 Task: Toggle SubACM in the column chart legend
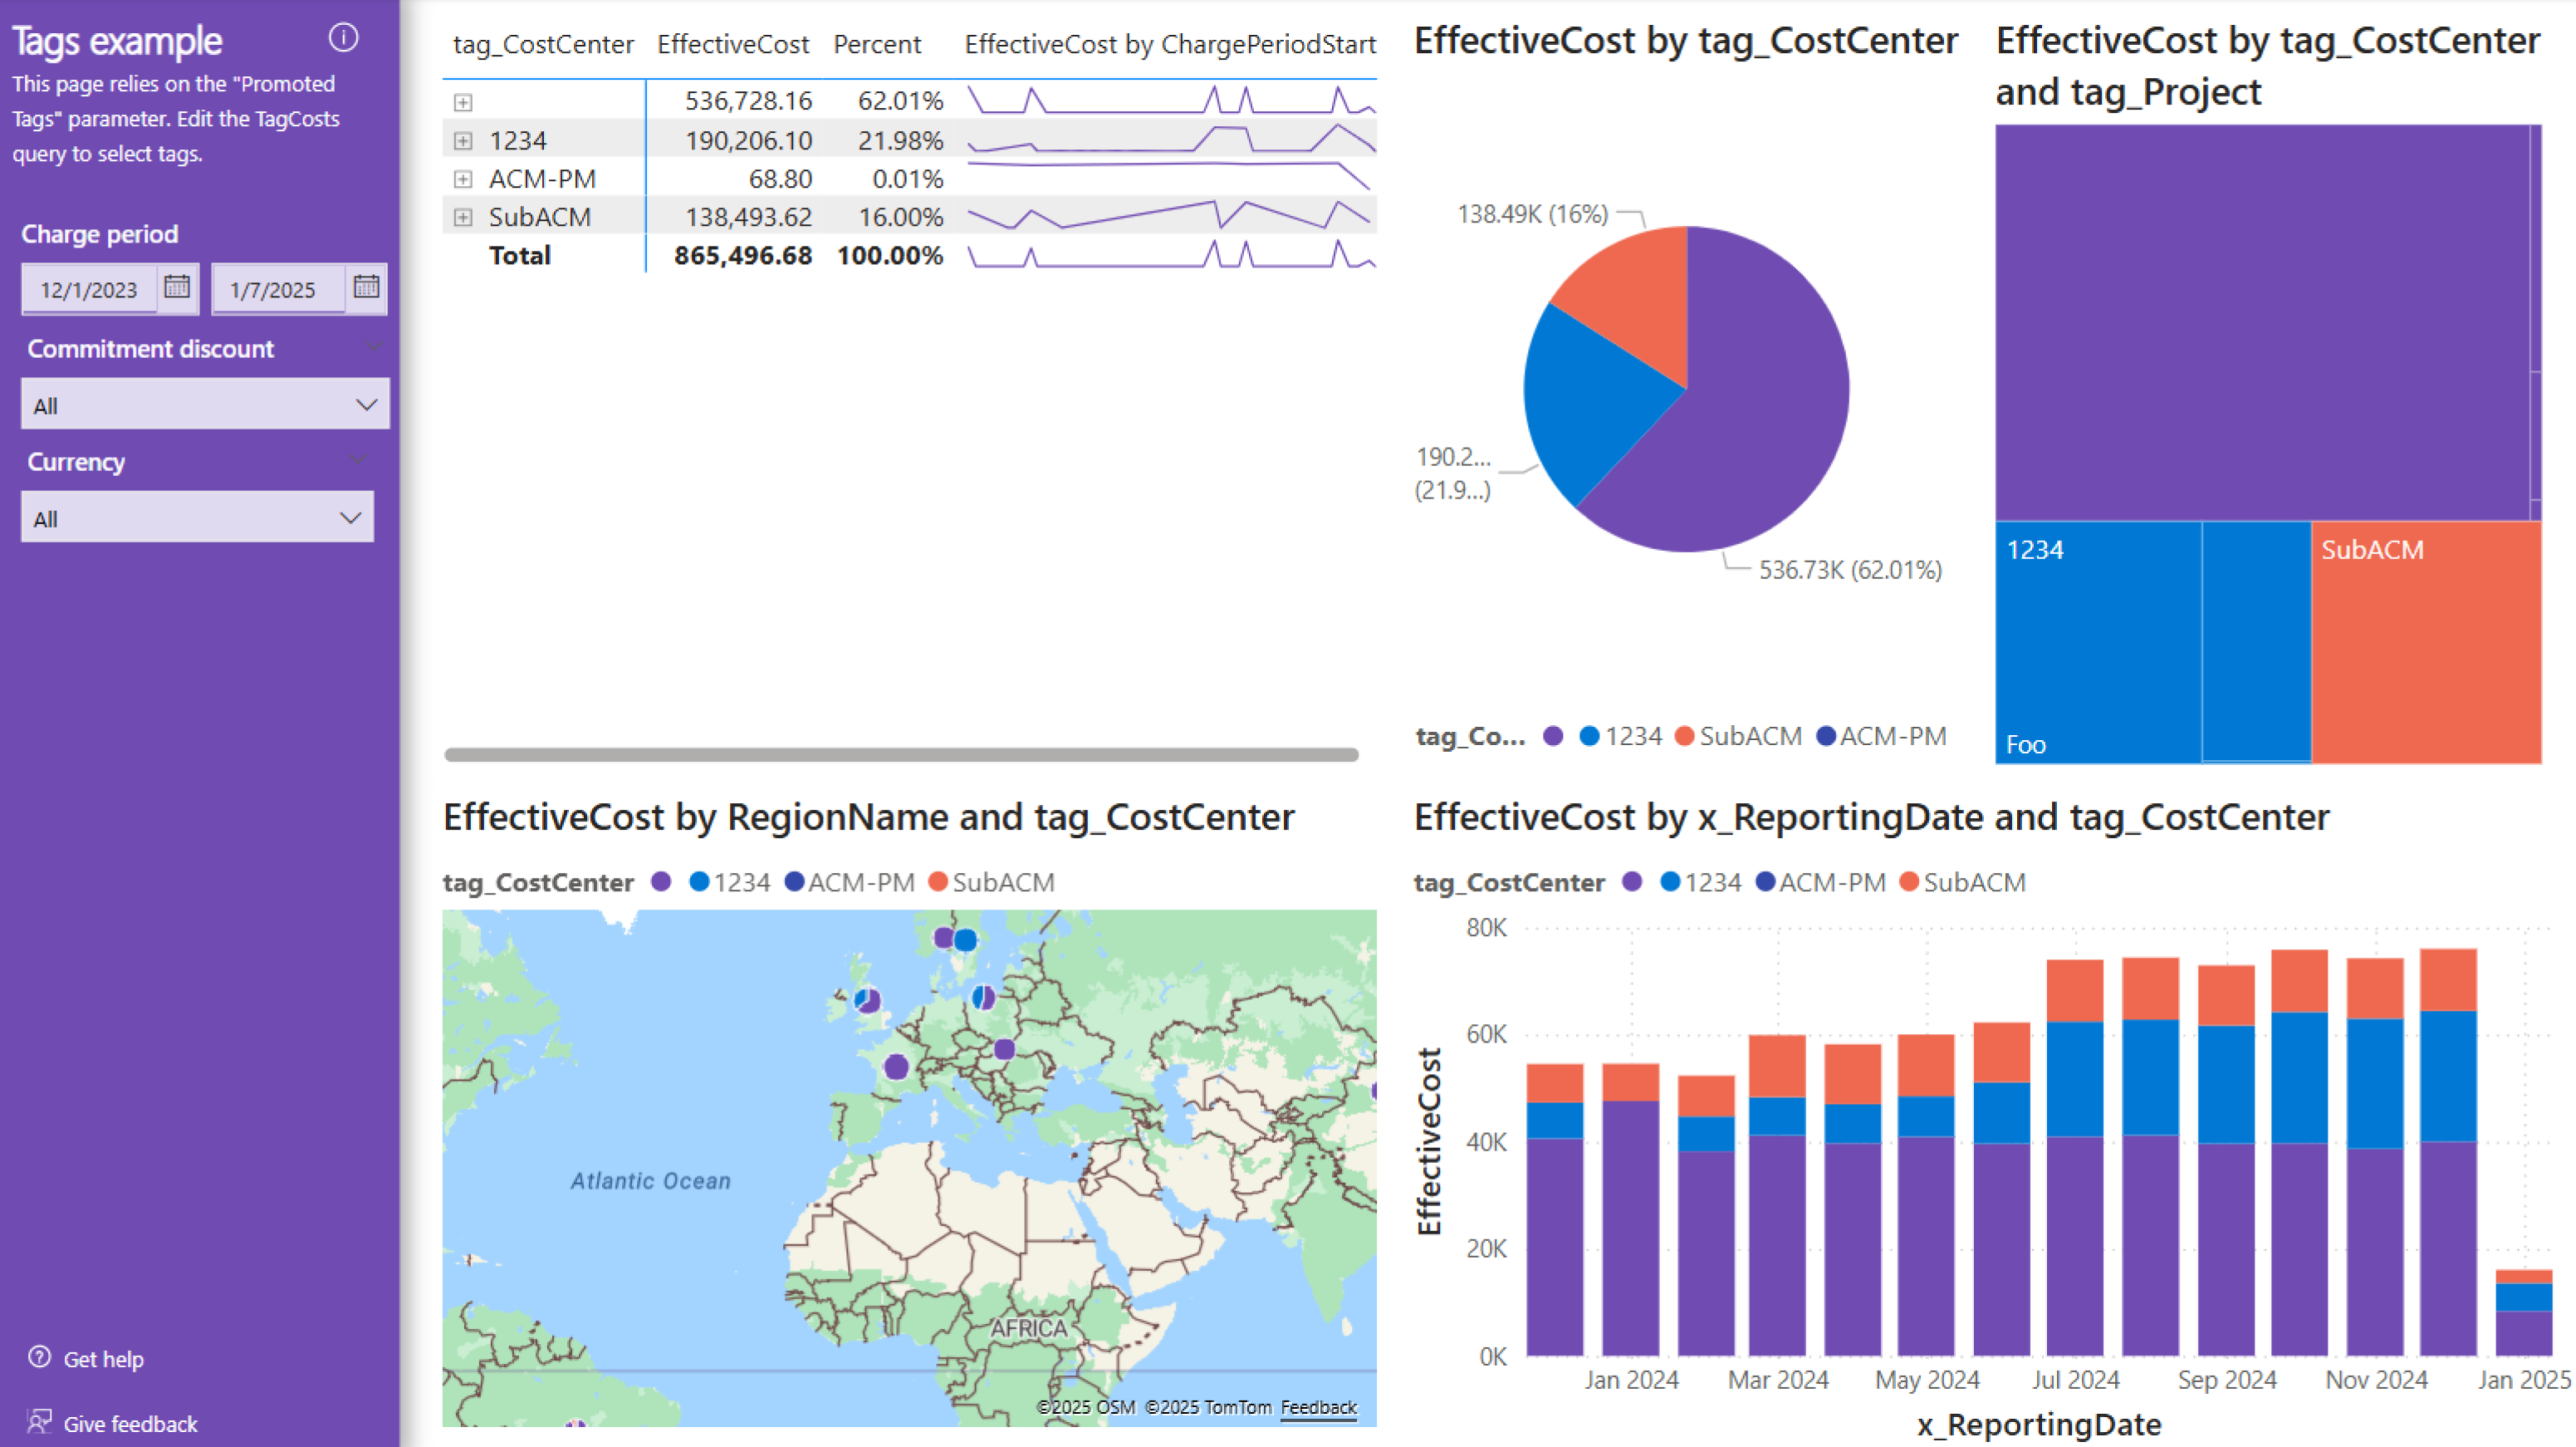coord(1974,882)
